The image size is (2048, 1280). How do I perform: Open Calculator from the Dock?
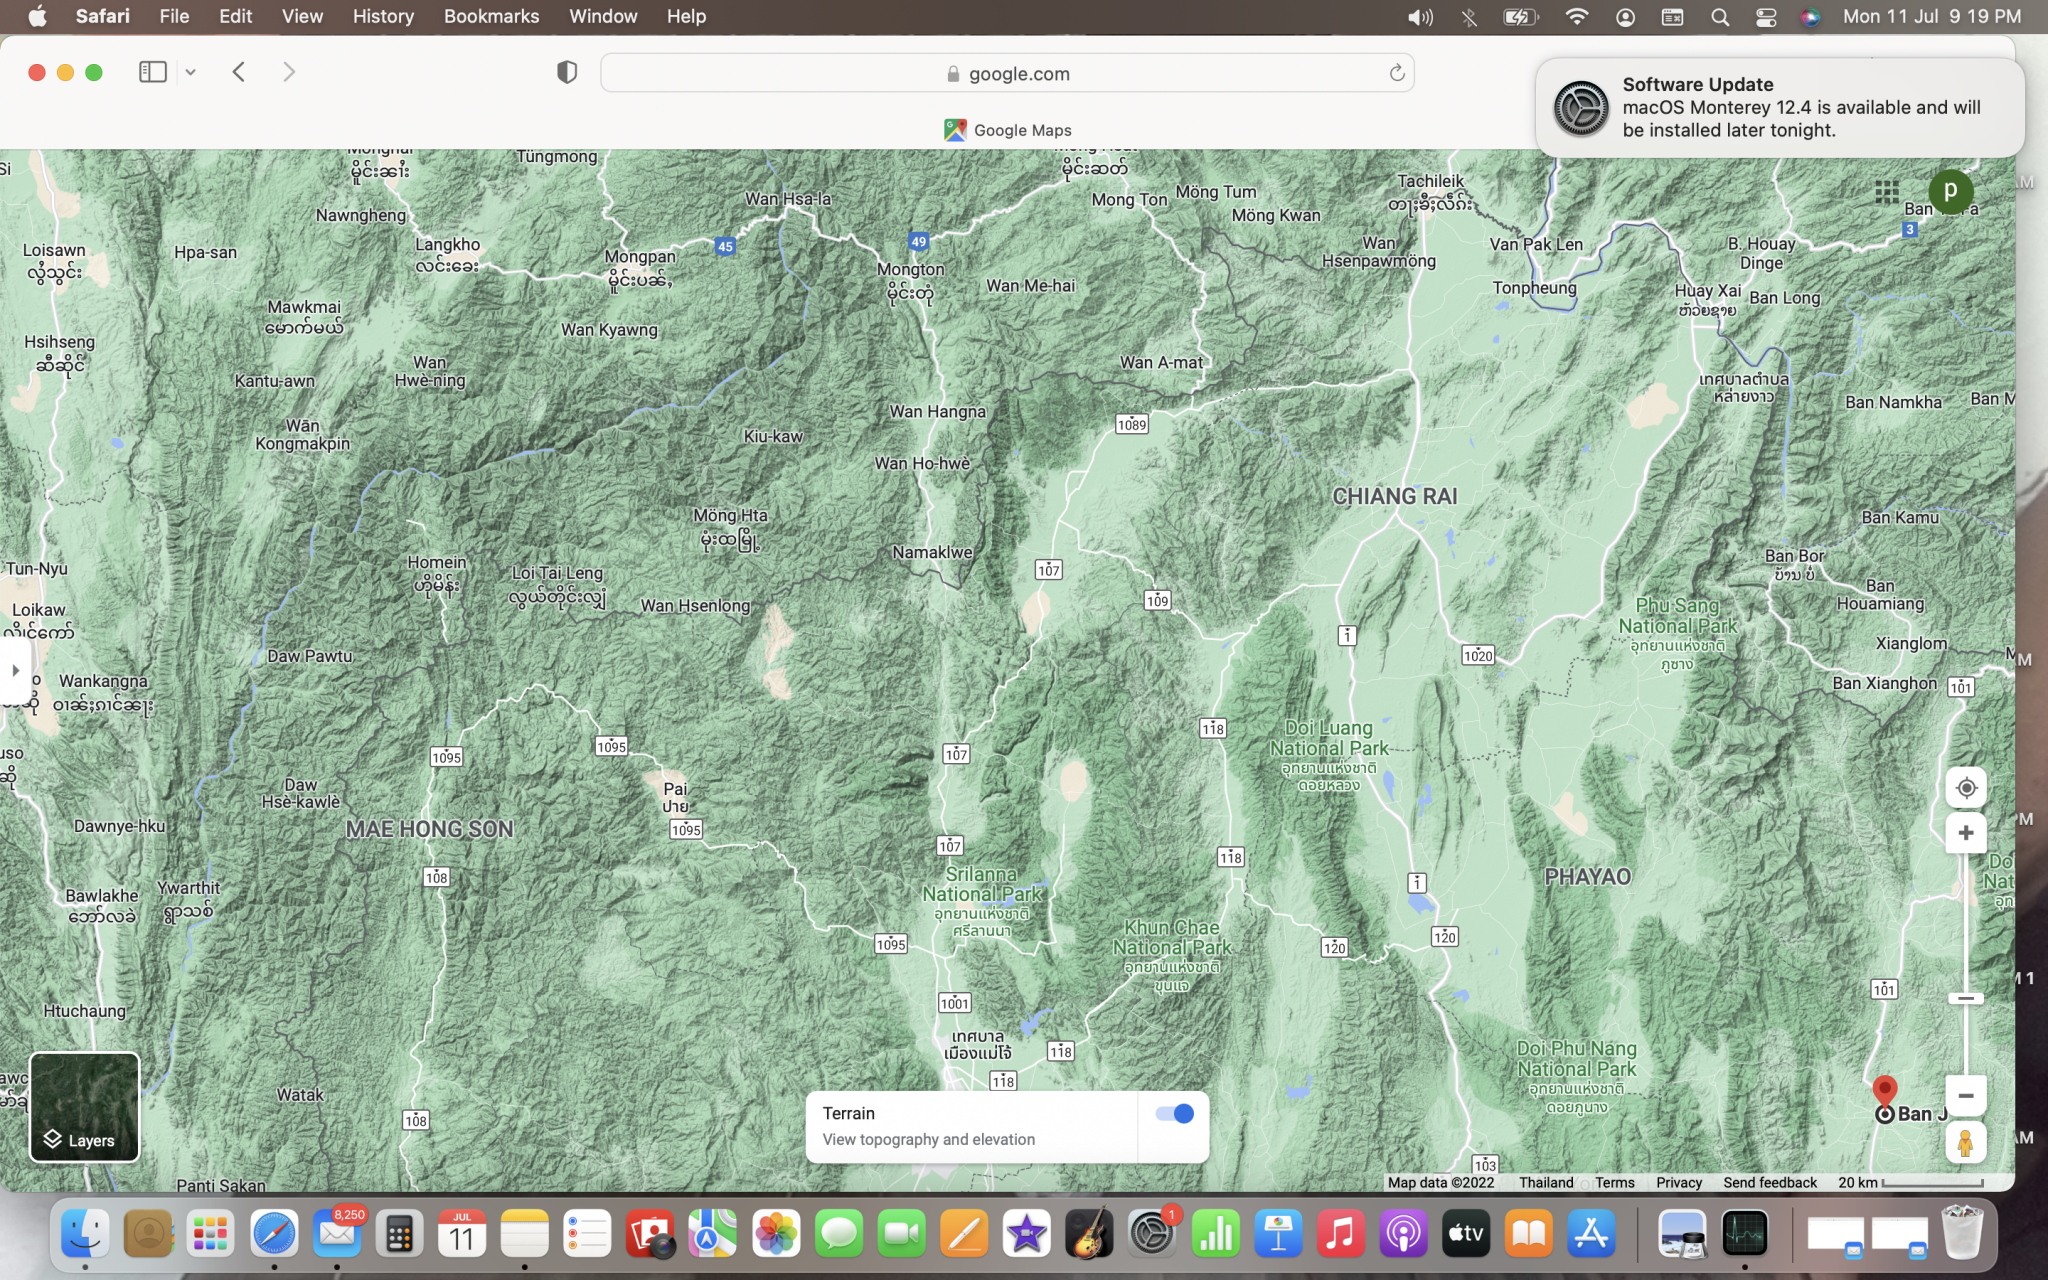point(399,1233)
